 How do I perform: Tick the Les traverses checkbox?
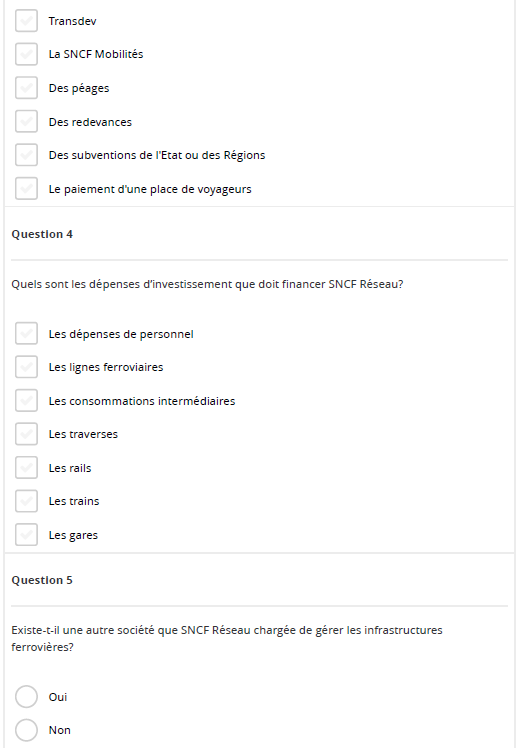pos(26,434)
